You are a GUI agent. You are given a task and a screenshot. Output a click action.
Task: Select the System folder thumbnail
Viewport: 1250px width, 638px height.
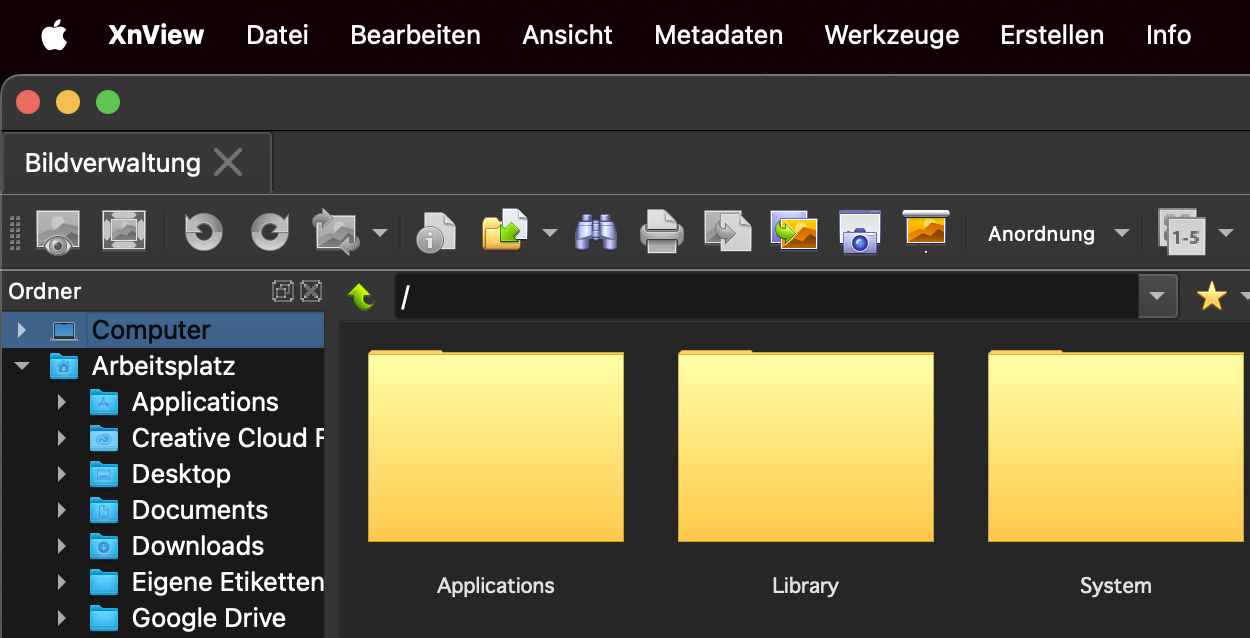(x=1116, y=446)
